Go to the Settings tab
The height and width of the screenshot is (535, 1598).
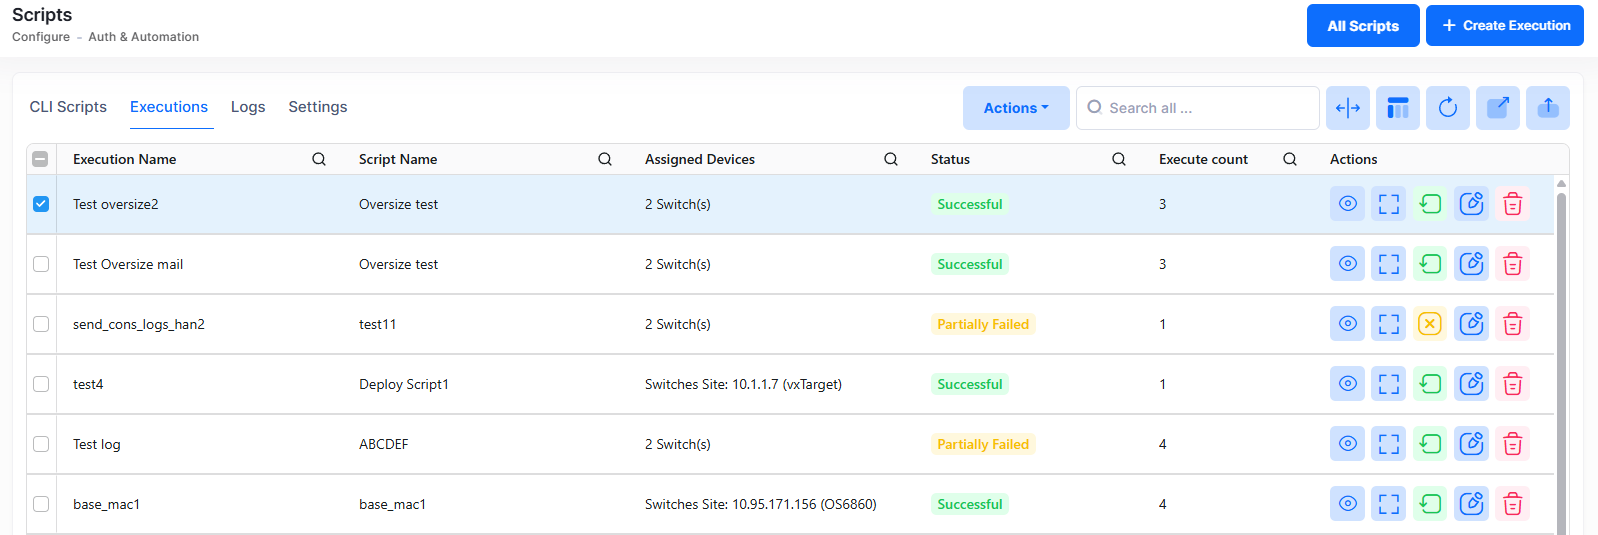point(318,107)
